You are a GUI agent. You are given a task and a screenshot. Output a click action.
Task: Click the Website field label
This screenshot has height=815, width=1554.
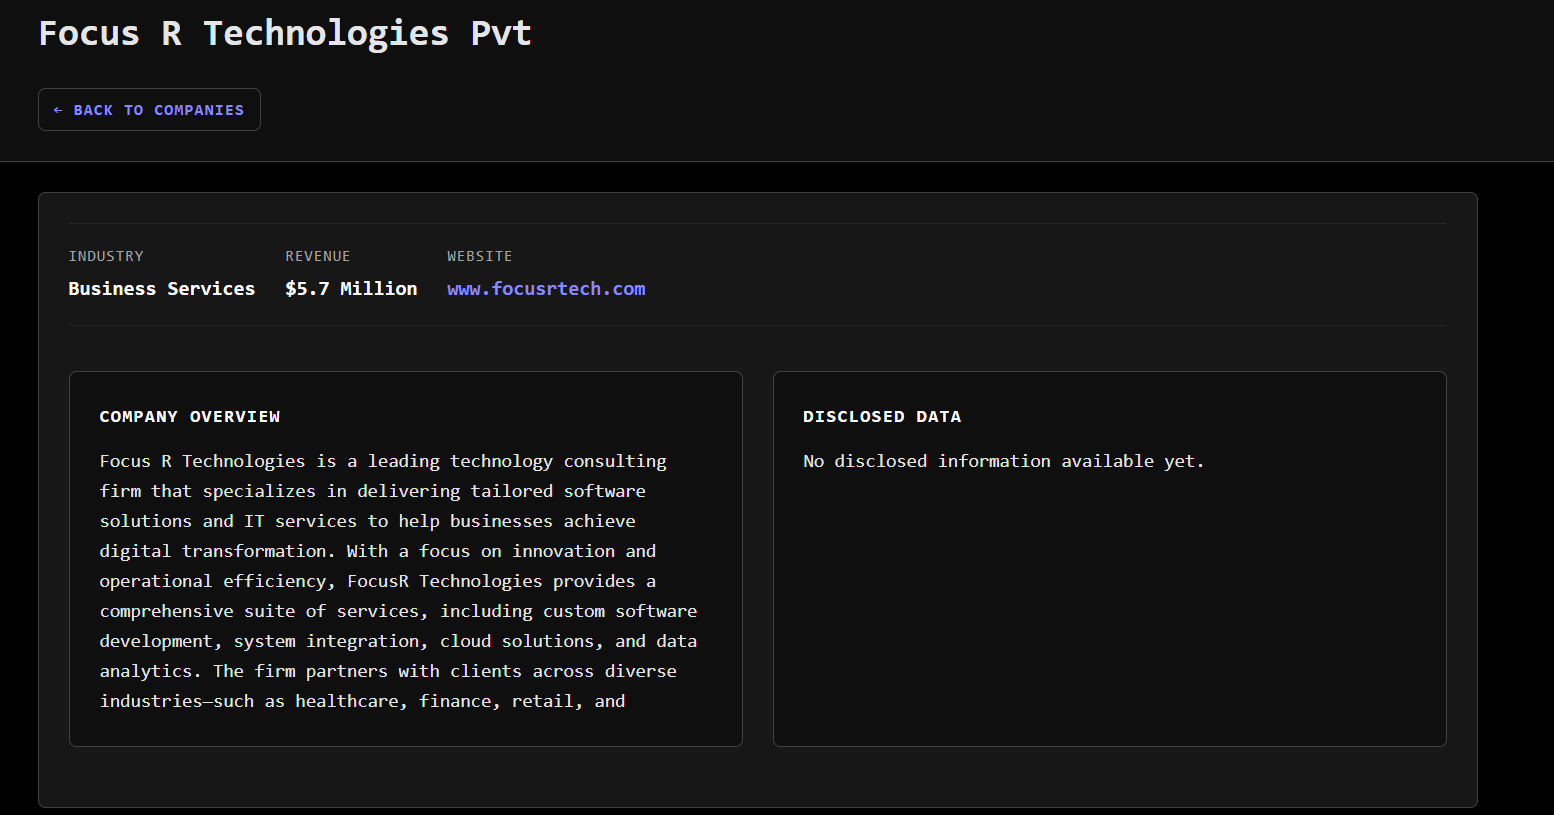(x=479, y=256)
